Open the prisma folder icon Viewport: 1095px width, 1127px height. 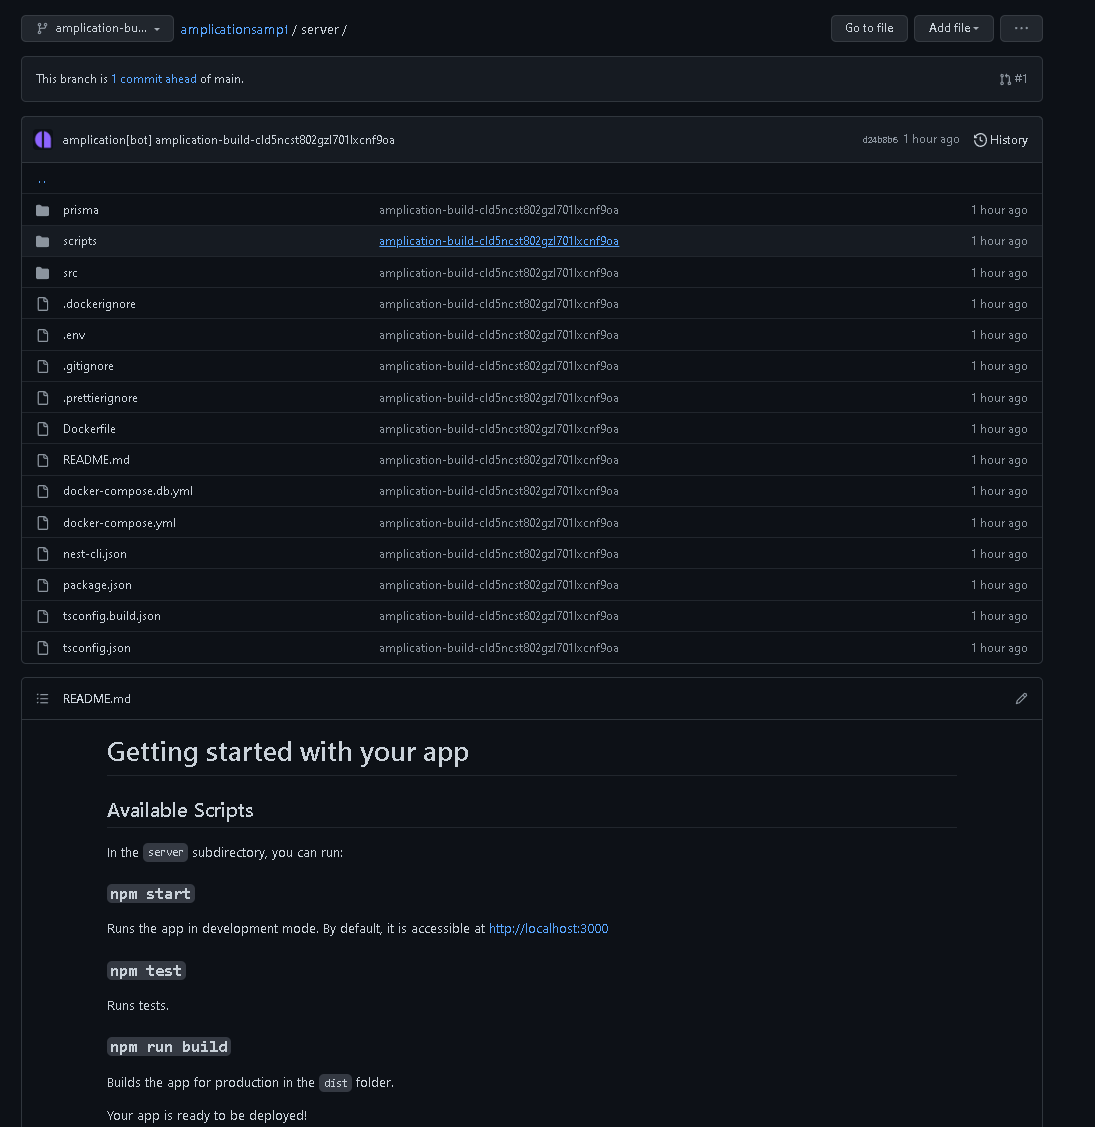[42, 211]
